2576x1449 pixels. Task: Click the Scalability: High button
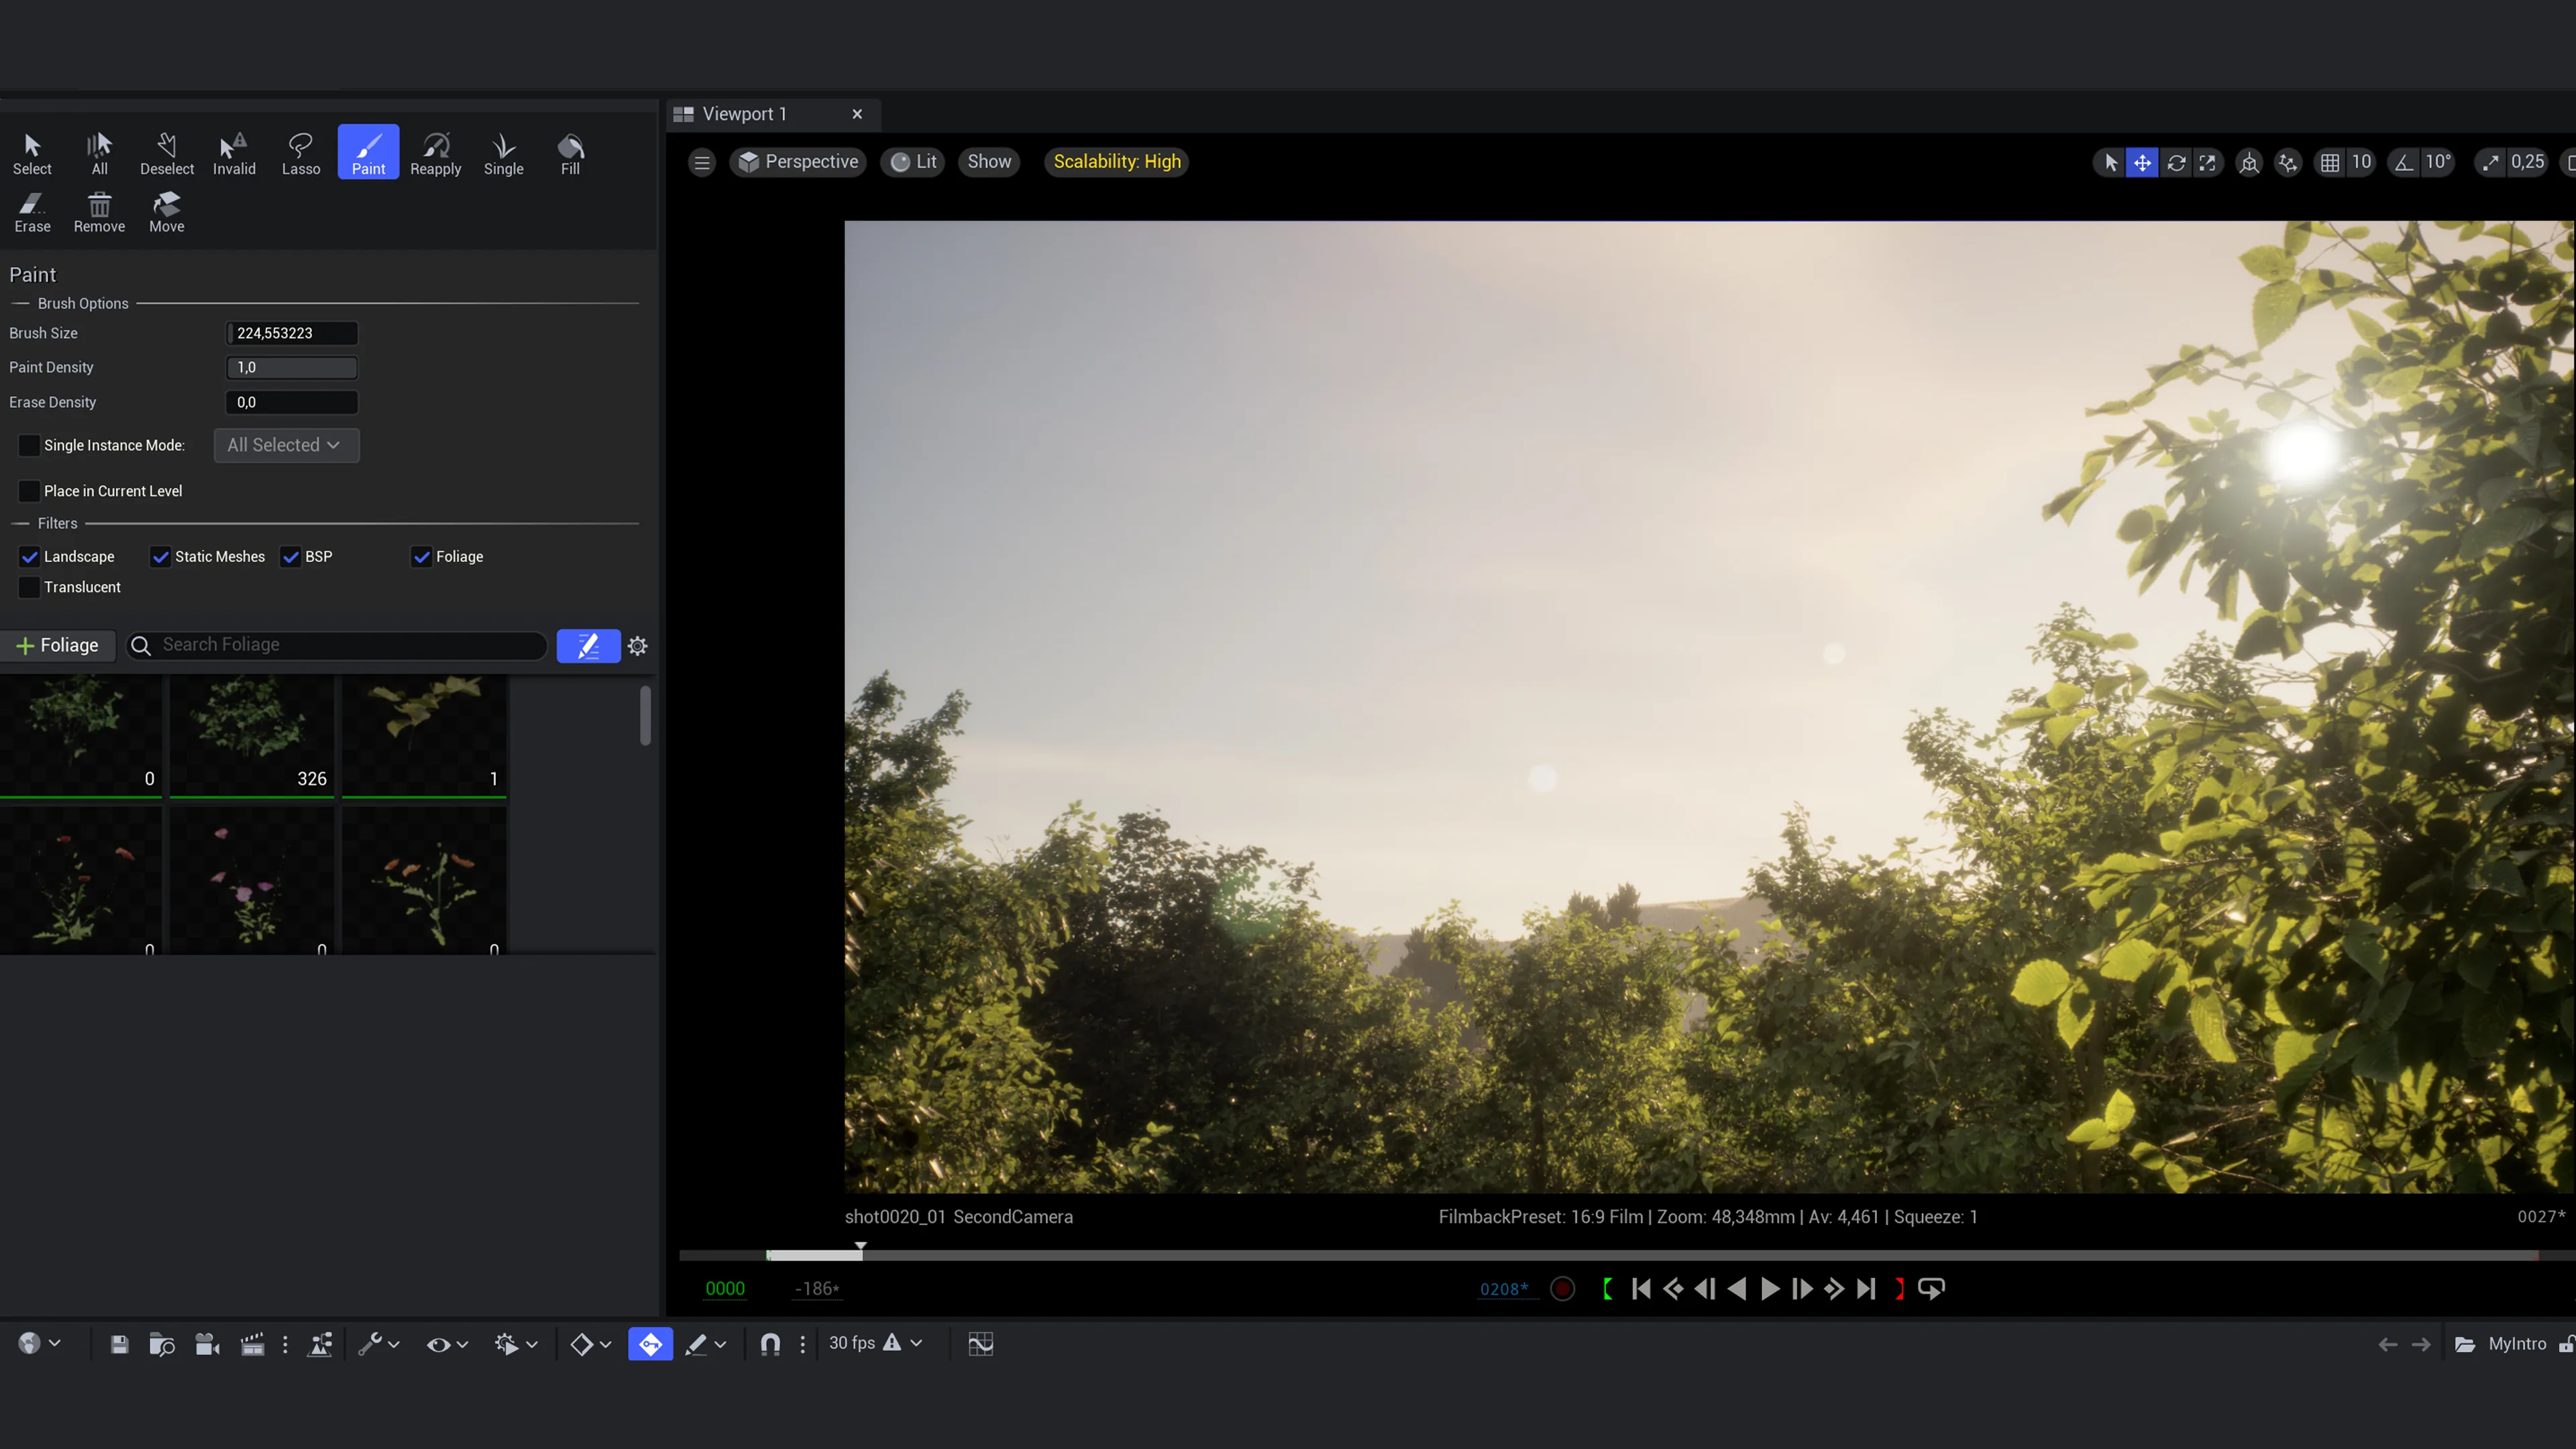(1116, 162)
